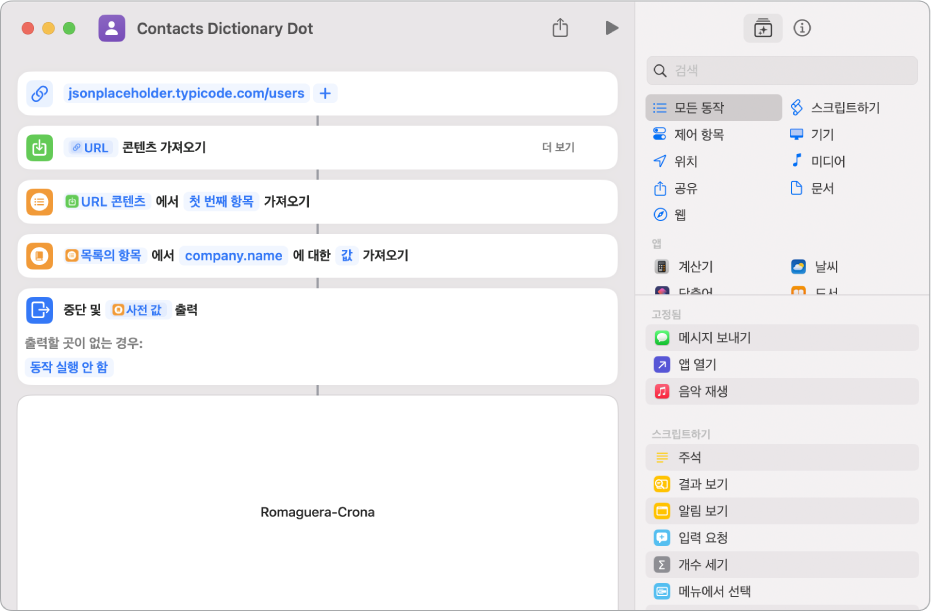
Task: Click the Contacts Dictionary Dot title
Action: [x=224, y=28]
